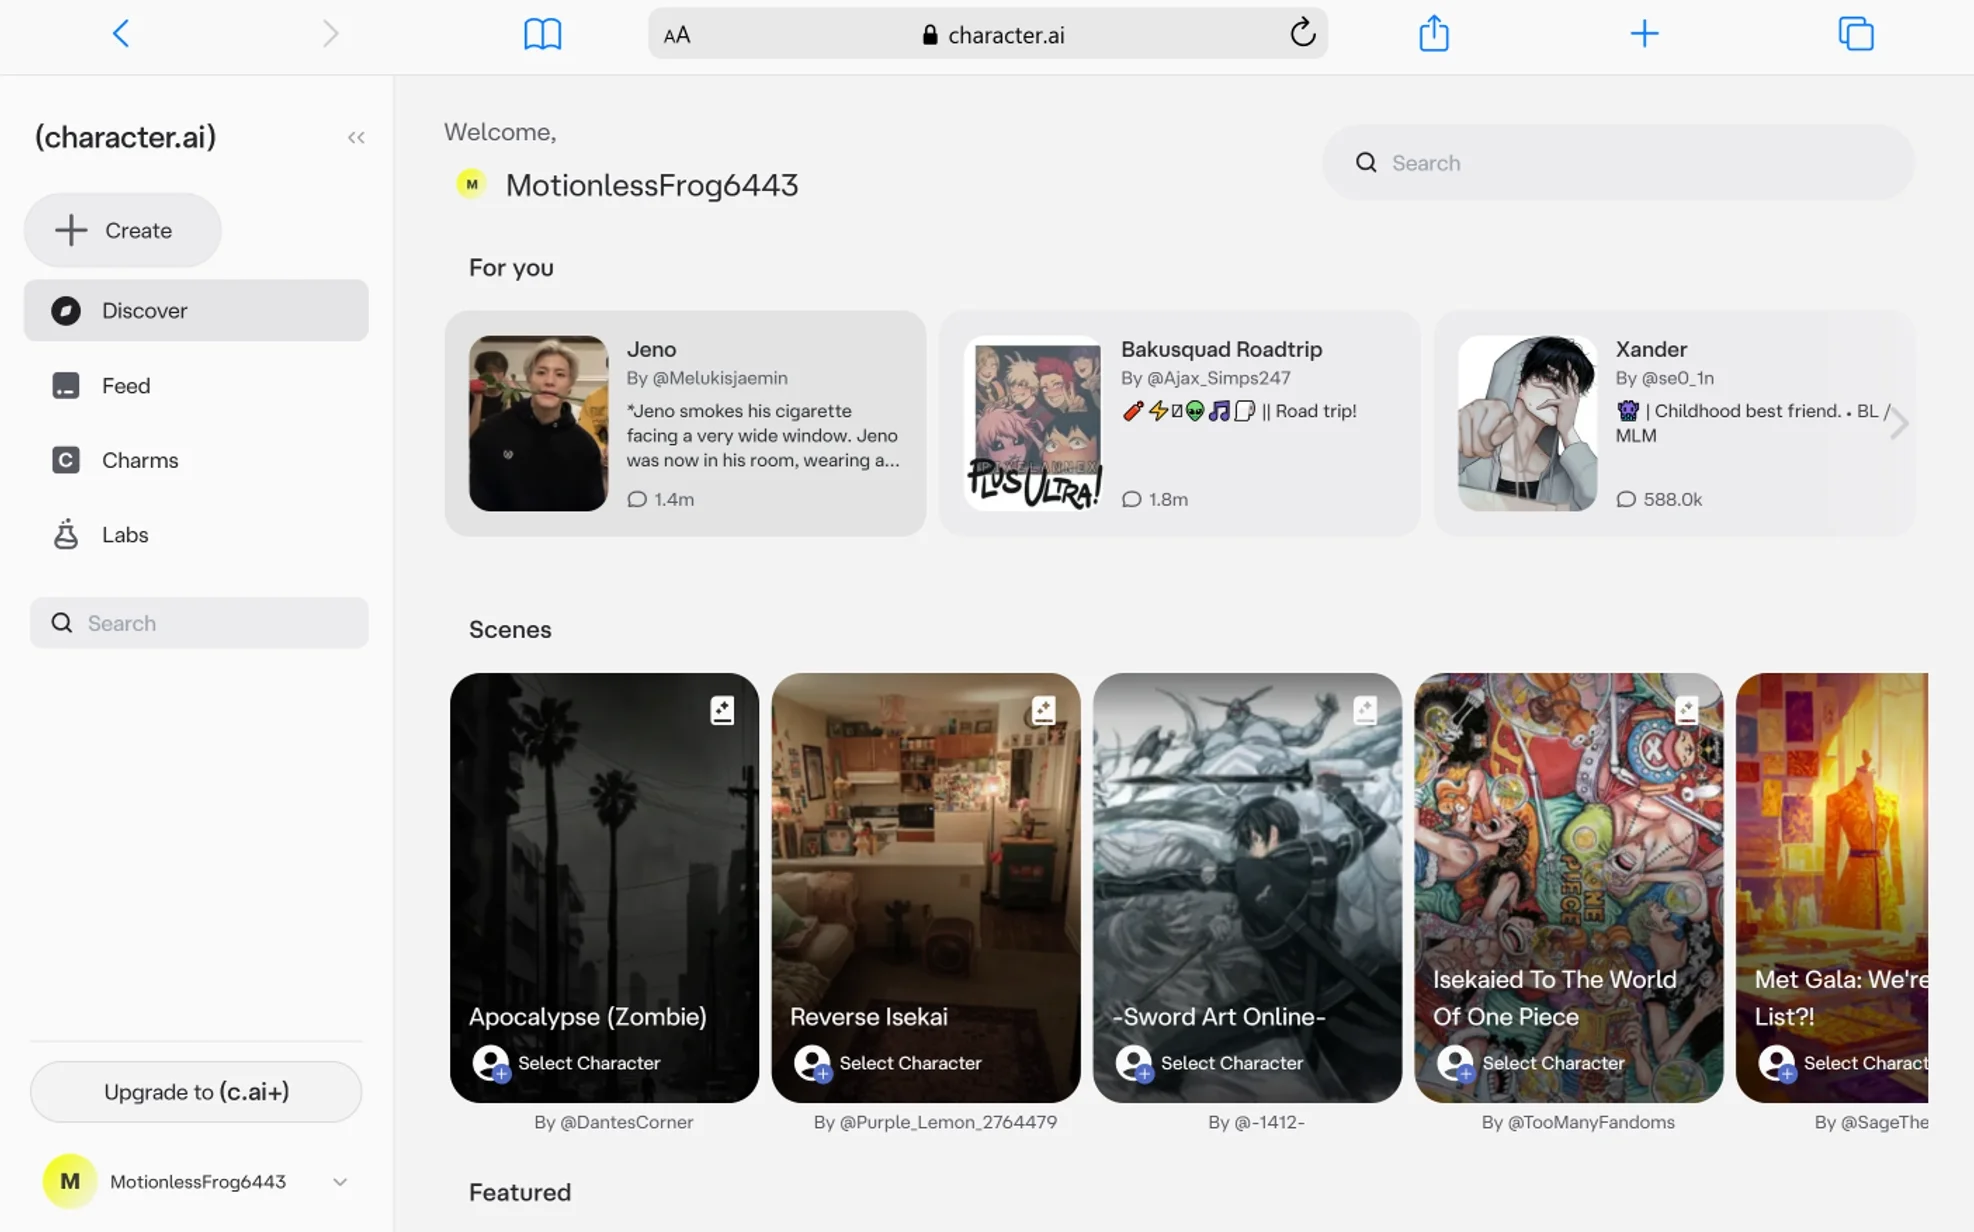The width and height of the screenshot is (1974, 1232).
Task: Open the Charms section
Action: point(196,460)
